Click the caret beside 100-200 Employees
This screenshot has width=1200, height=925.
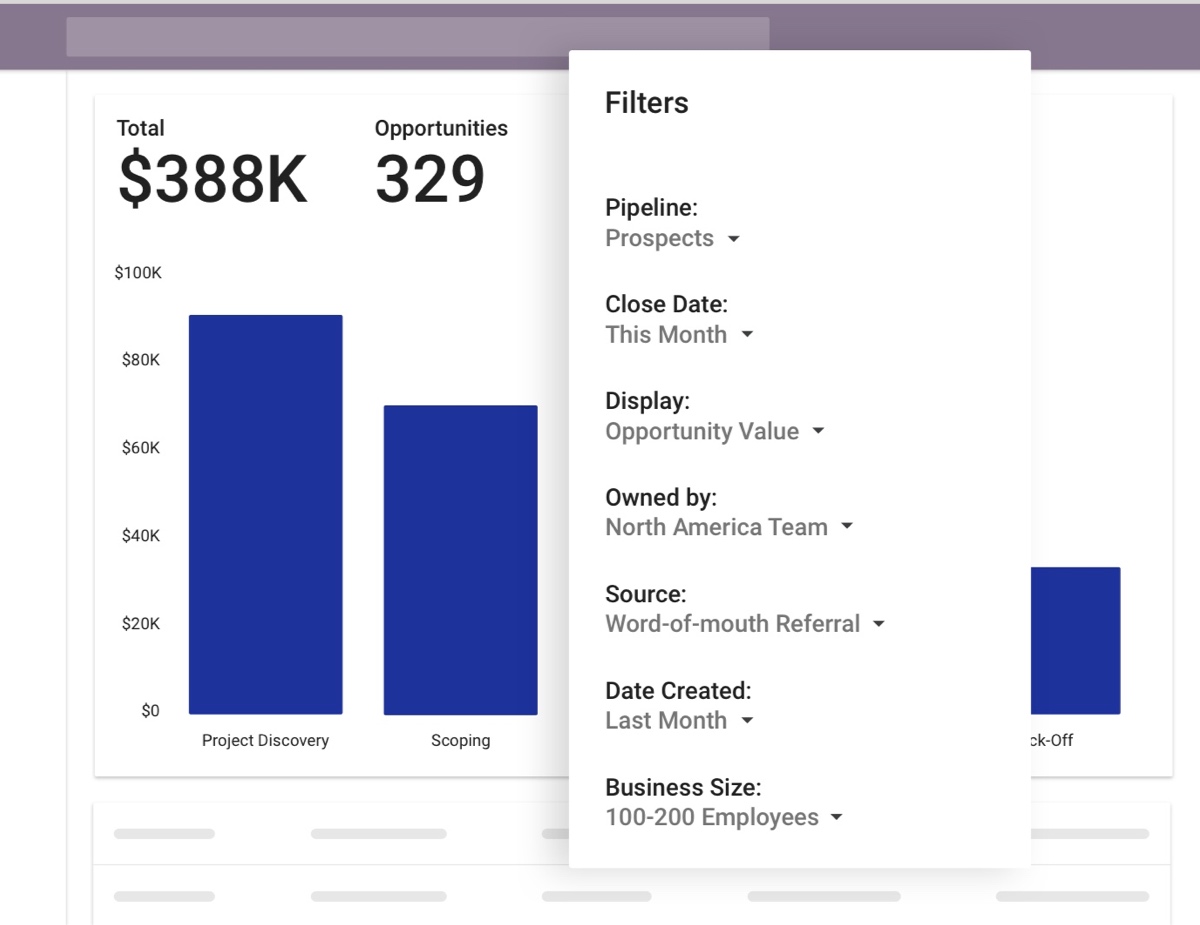point(837,818)
